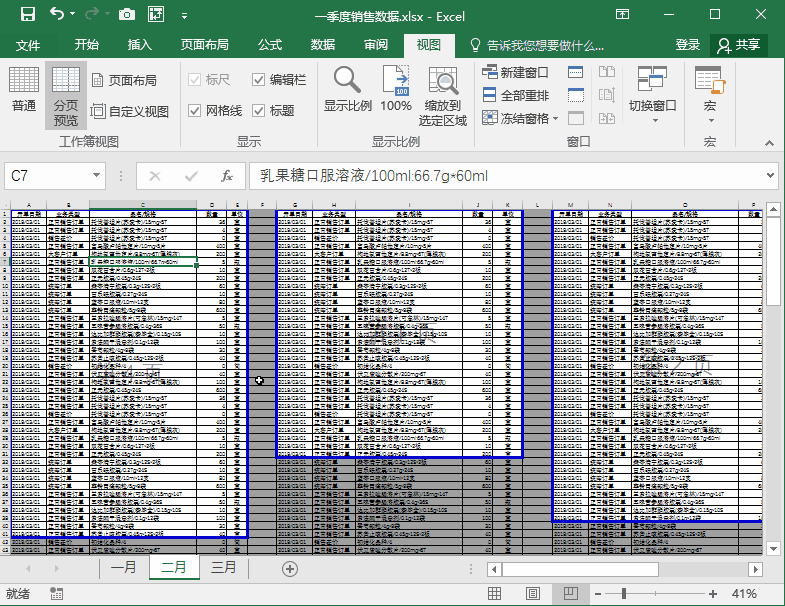Click the fx insert function icon

(x=227, y=176)
